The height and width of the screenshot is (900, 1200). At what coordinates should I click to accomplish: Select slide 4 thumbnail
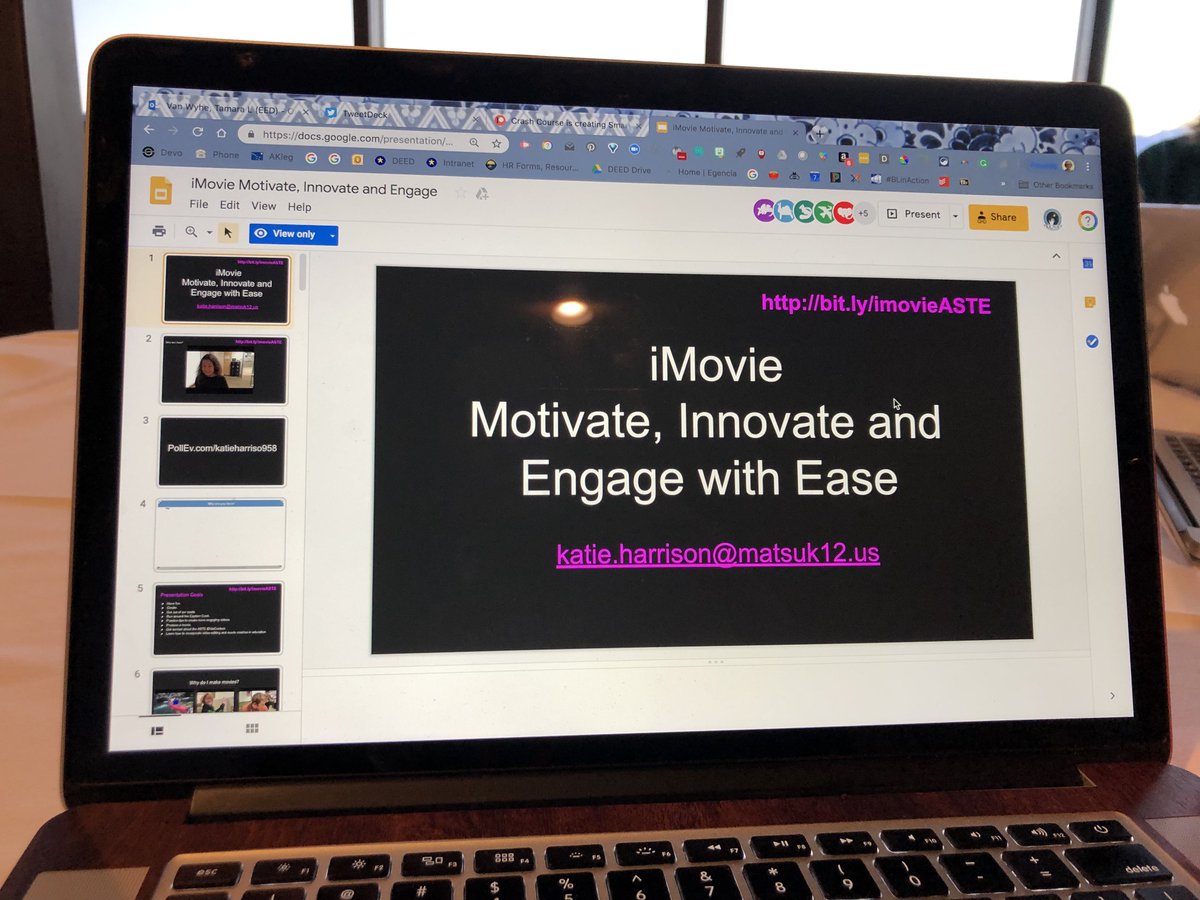(x=220, y=534)
